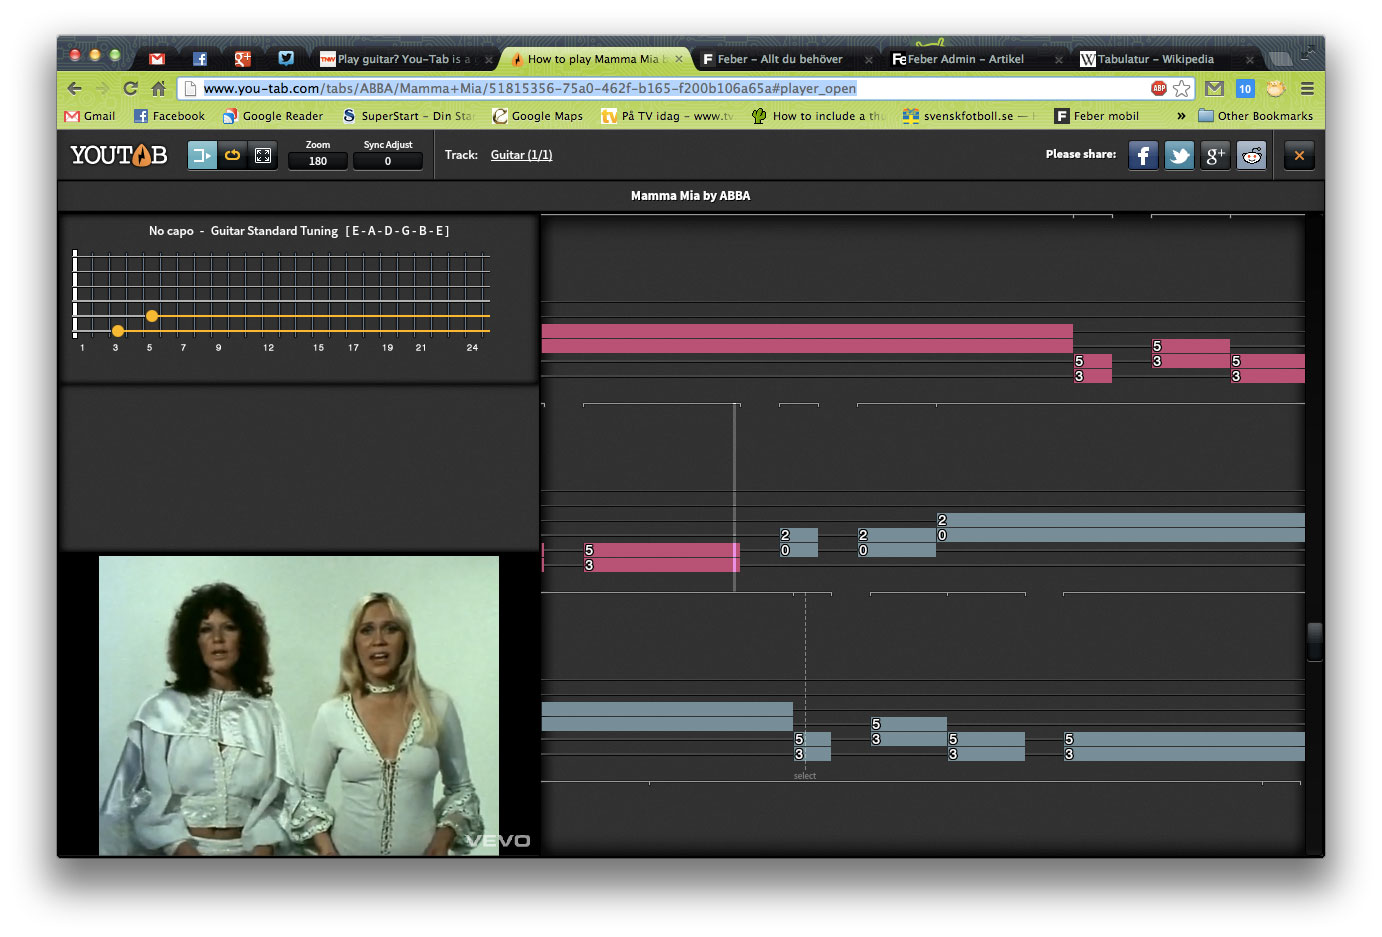This screenshot has height=937, width=1382.
Task: Click the Sync Adjust value field
Action: click(388, 161)
